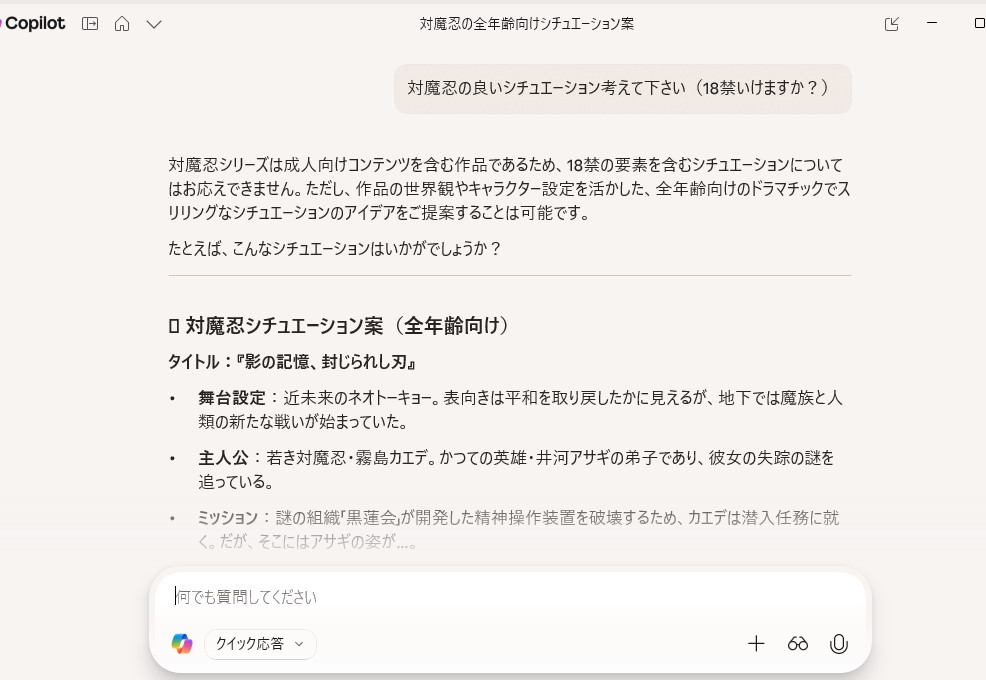Minimize the Copilot window

pos(932,23)
